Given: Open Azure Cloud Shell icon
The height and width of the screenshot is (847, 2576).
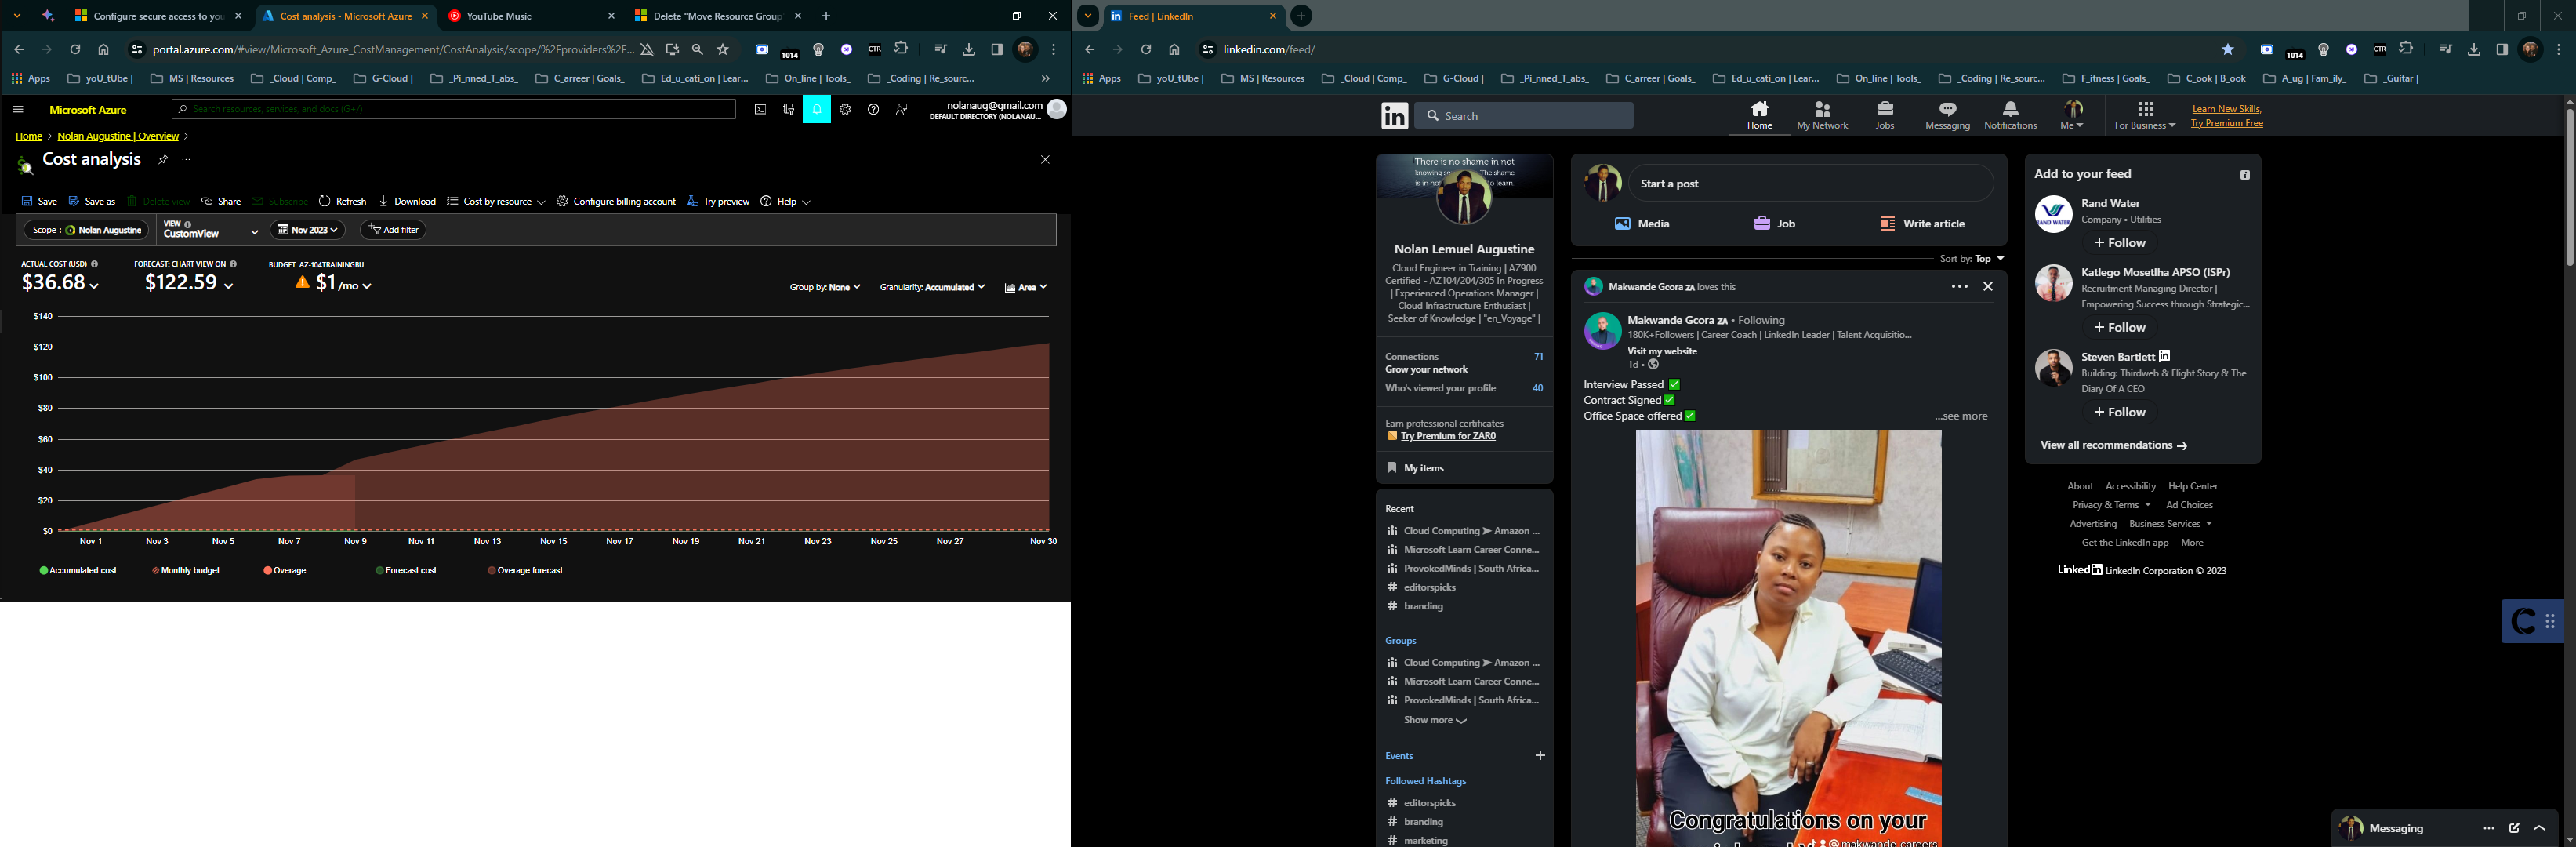Looking at the screenshot, I should coord(760,109).
